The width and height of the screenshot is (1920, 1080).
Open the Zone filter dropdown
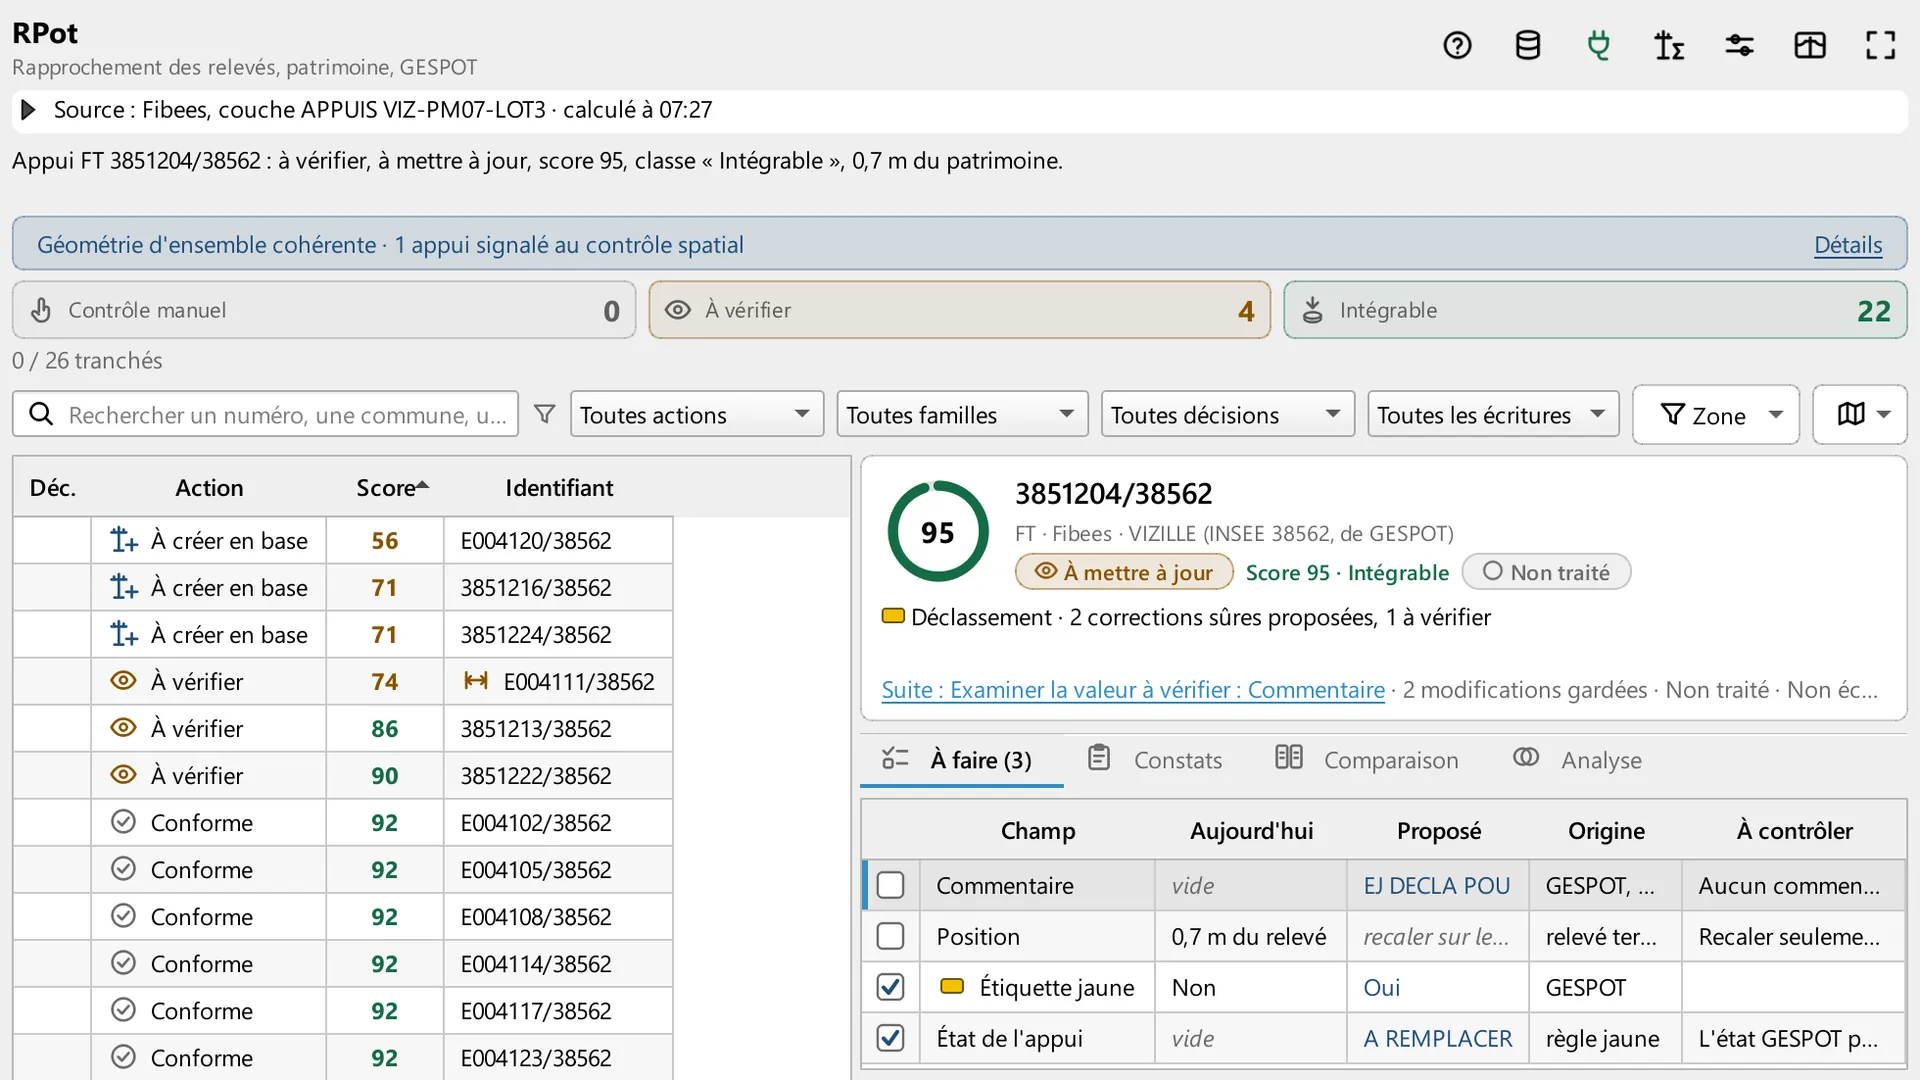[1716, 414]
